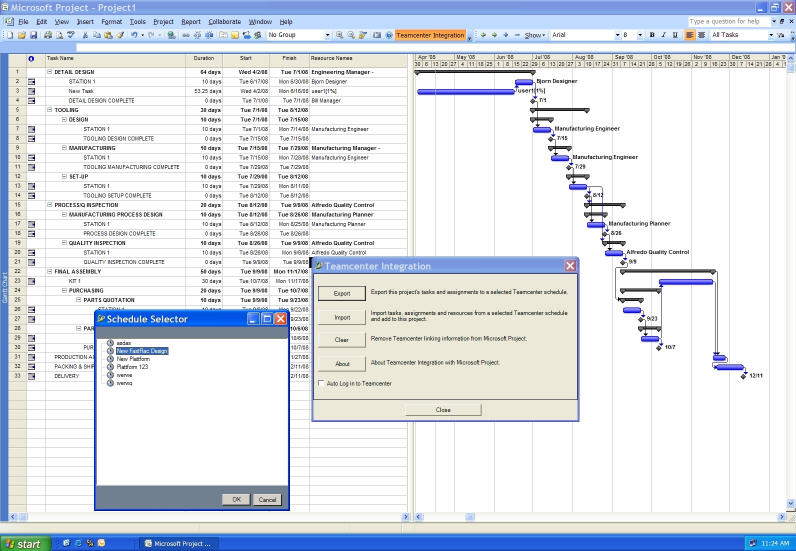Toggle Align Left button
796x551 pixels.
click(x=689, y=35)
